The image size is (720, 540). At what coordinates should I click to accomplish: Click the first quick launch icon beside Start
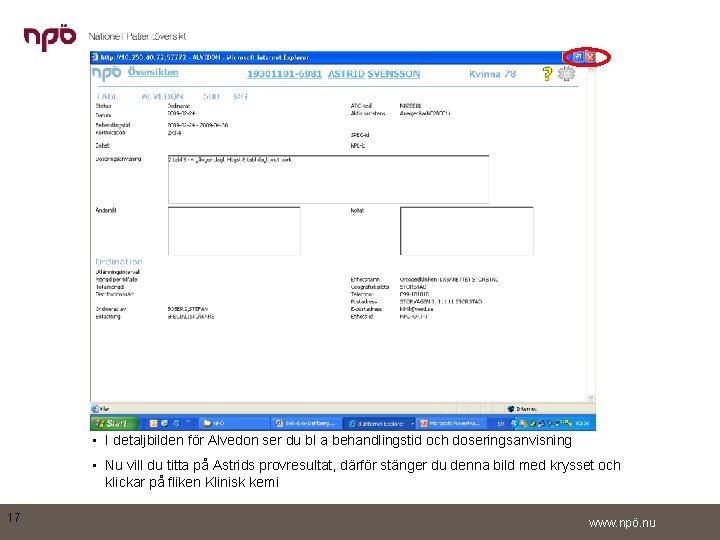[x=153, y=423]
